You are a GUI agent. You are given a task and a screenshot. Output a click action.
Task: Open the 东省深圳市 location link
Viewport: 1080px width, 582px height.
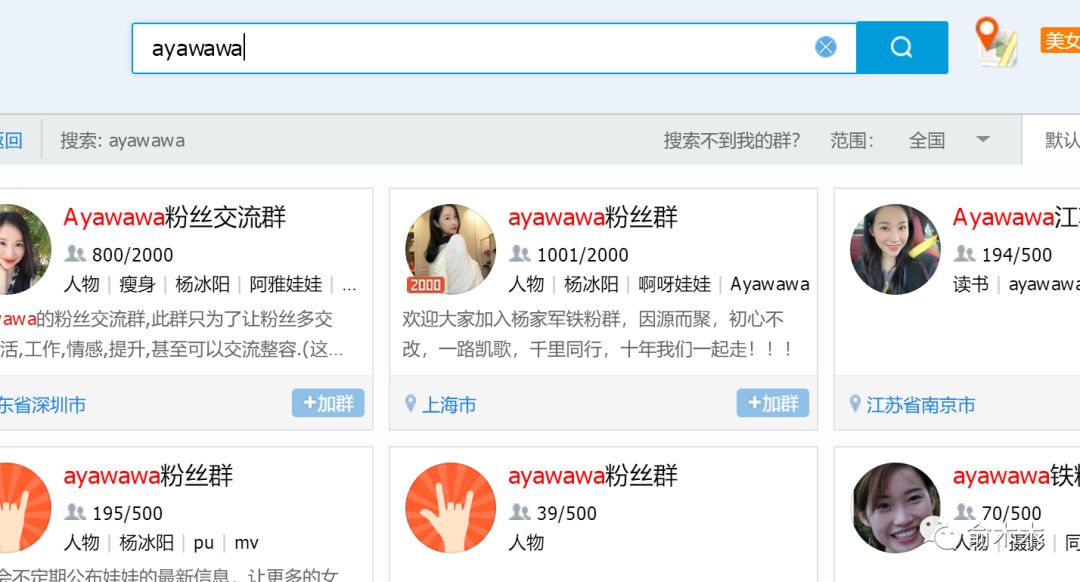[43, 404]
